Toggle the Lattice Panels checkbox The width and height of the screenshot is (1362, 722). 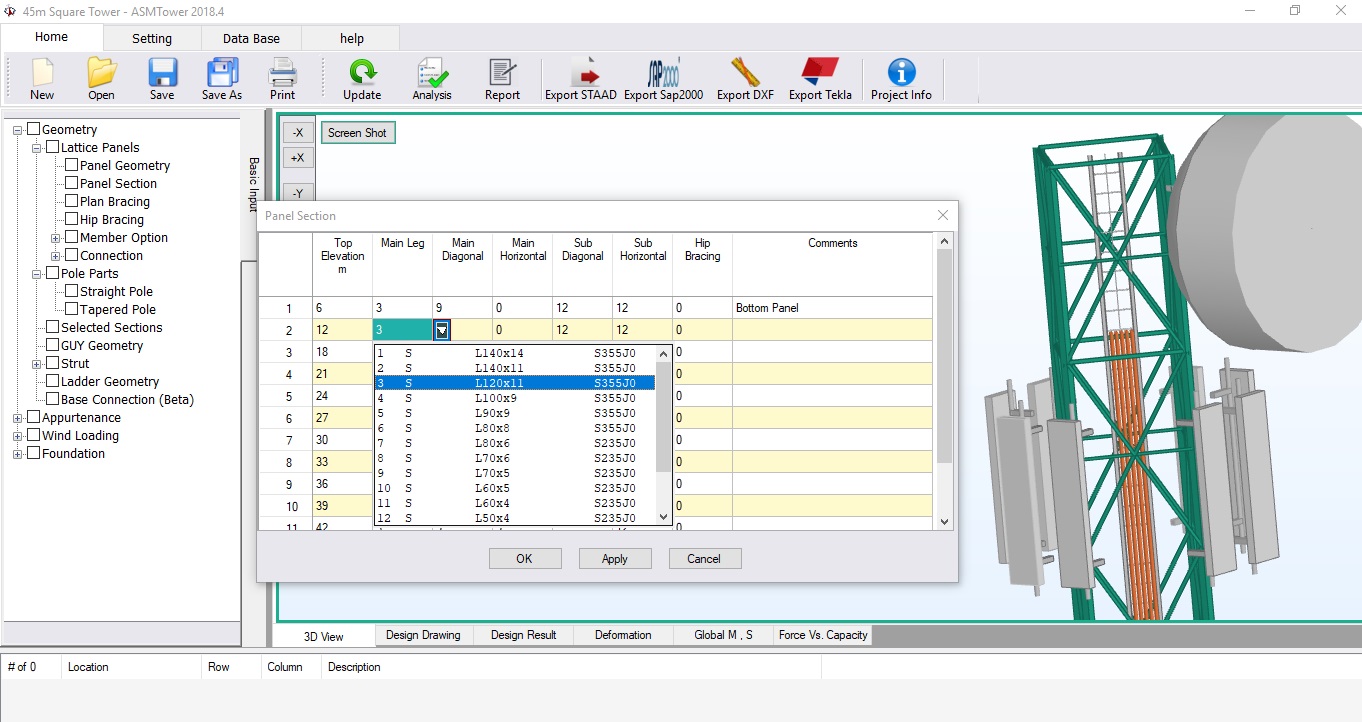52,147
